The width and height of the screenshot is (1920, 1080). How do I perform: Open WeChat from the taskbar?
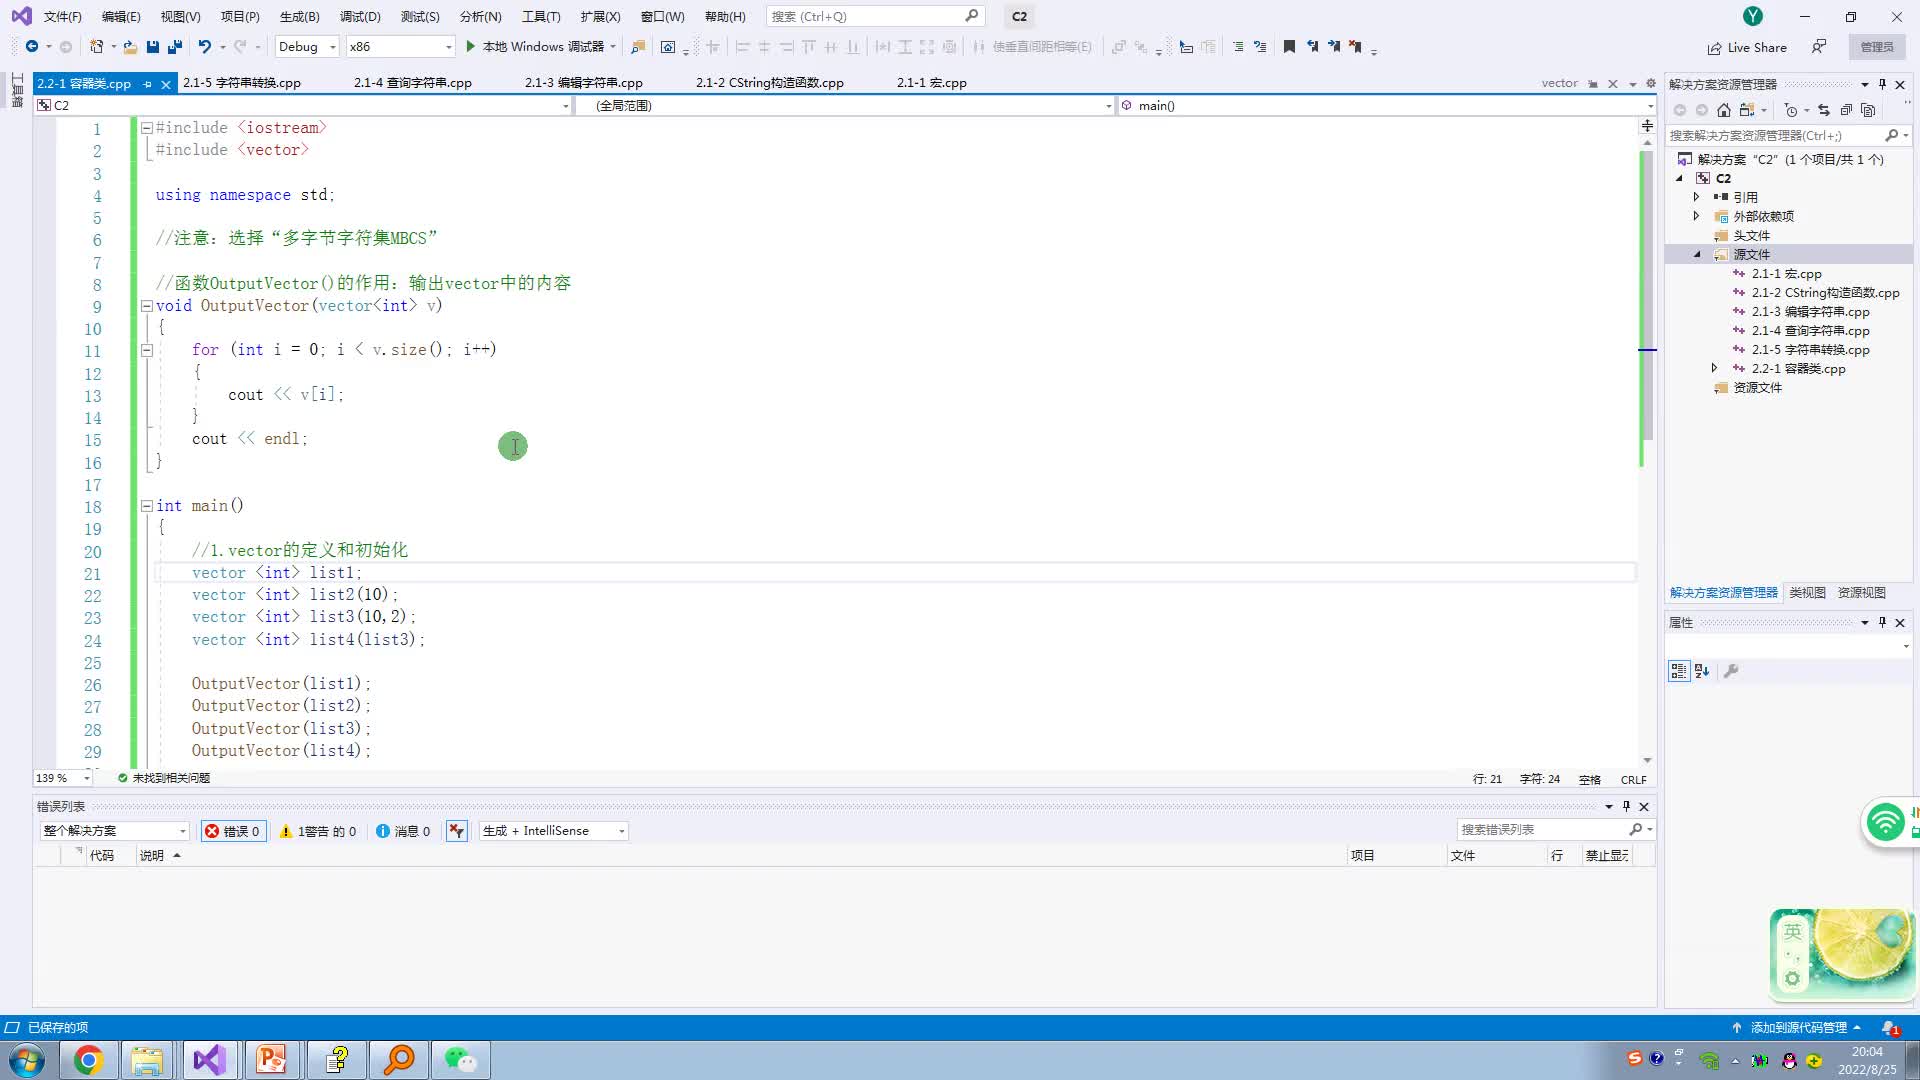point(460,1059)
